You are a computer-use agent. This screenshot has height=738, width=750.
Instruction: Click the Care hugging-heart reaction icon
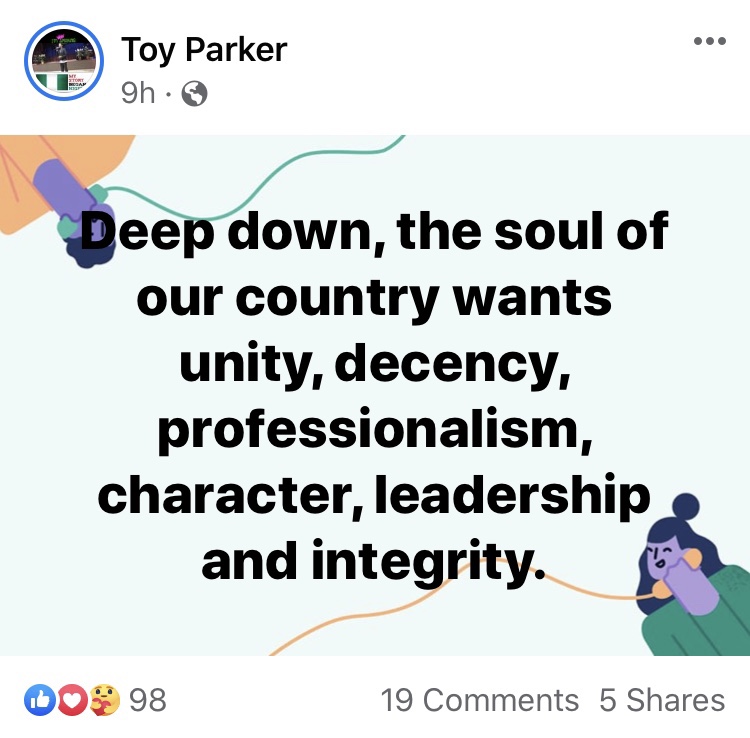click(105, 700)
